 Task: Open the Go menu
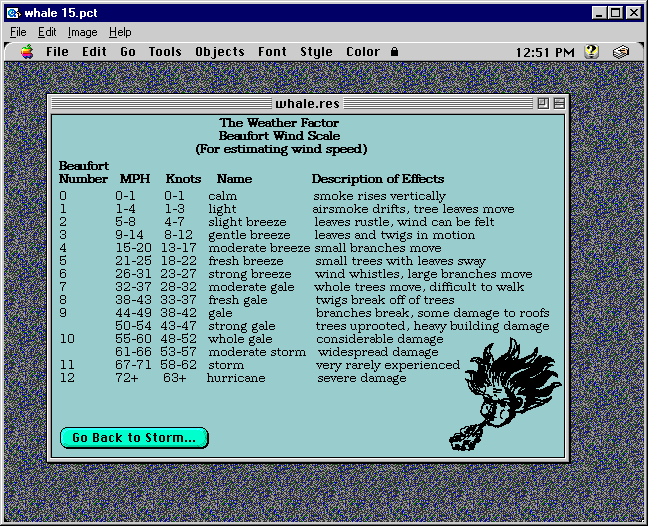pyautogui.click(x=128, y=52)
